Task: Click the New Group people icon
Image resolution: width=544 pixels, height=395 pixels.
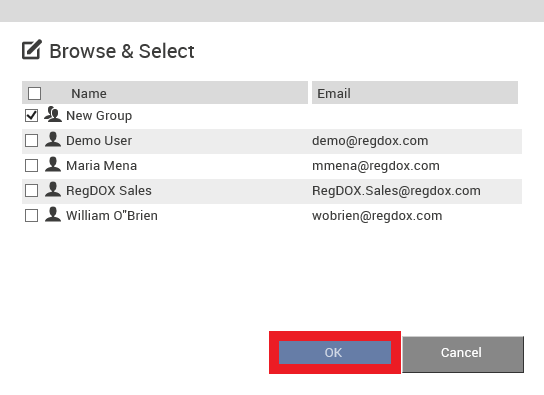Action: click(53, 114)
